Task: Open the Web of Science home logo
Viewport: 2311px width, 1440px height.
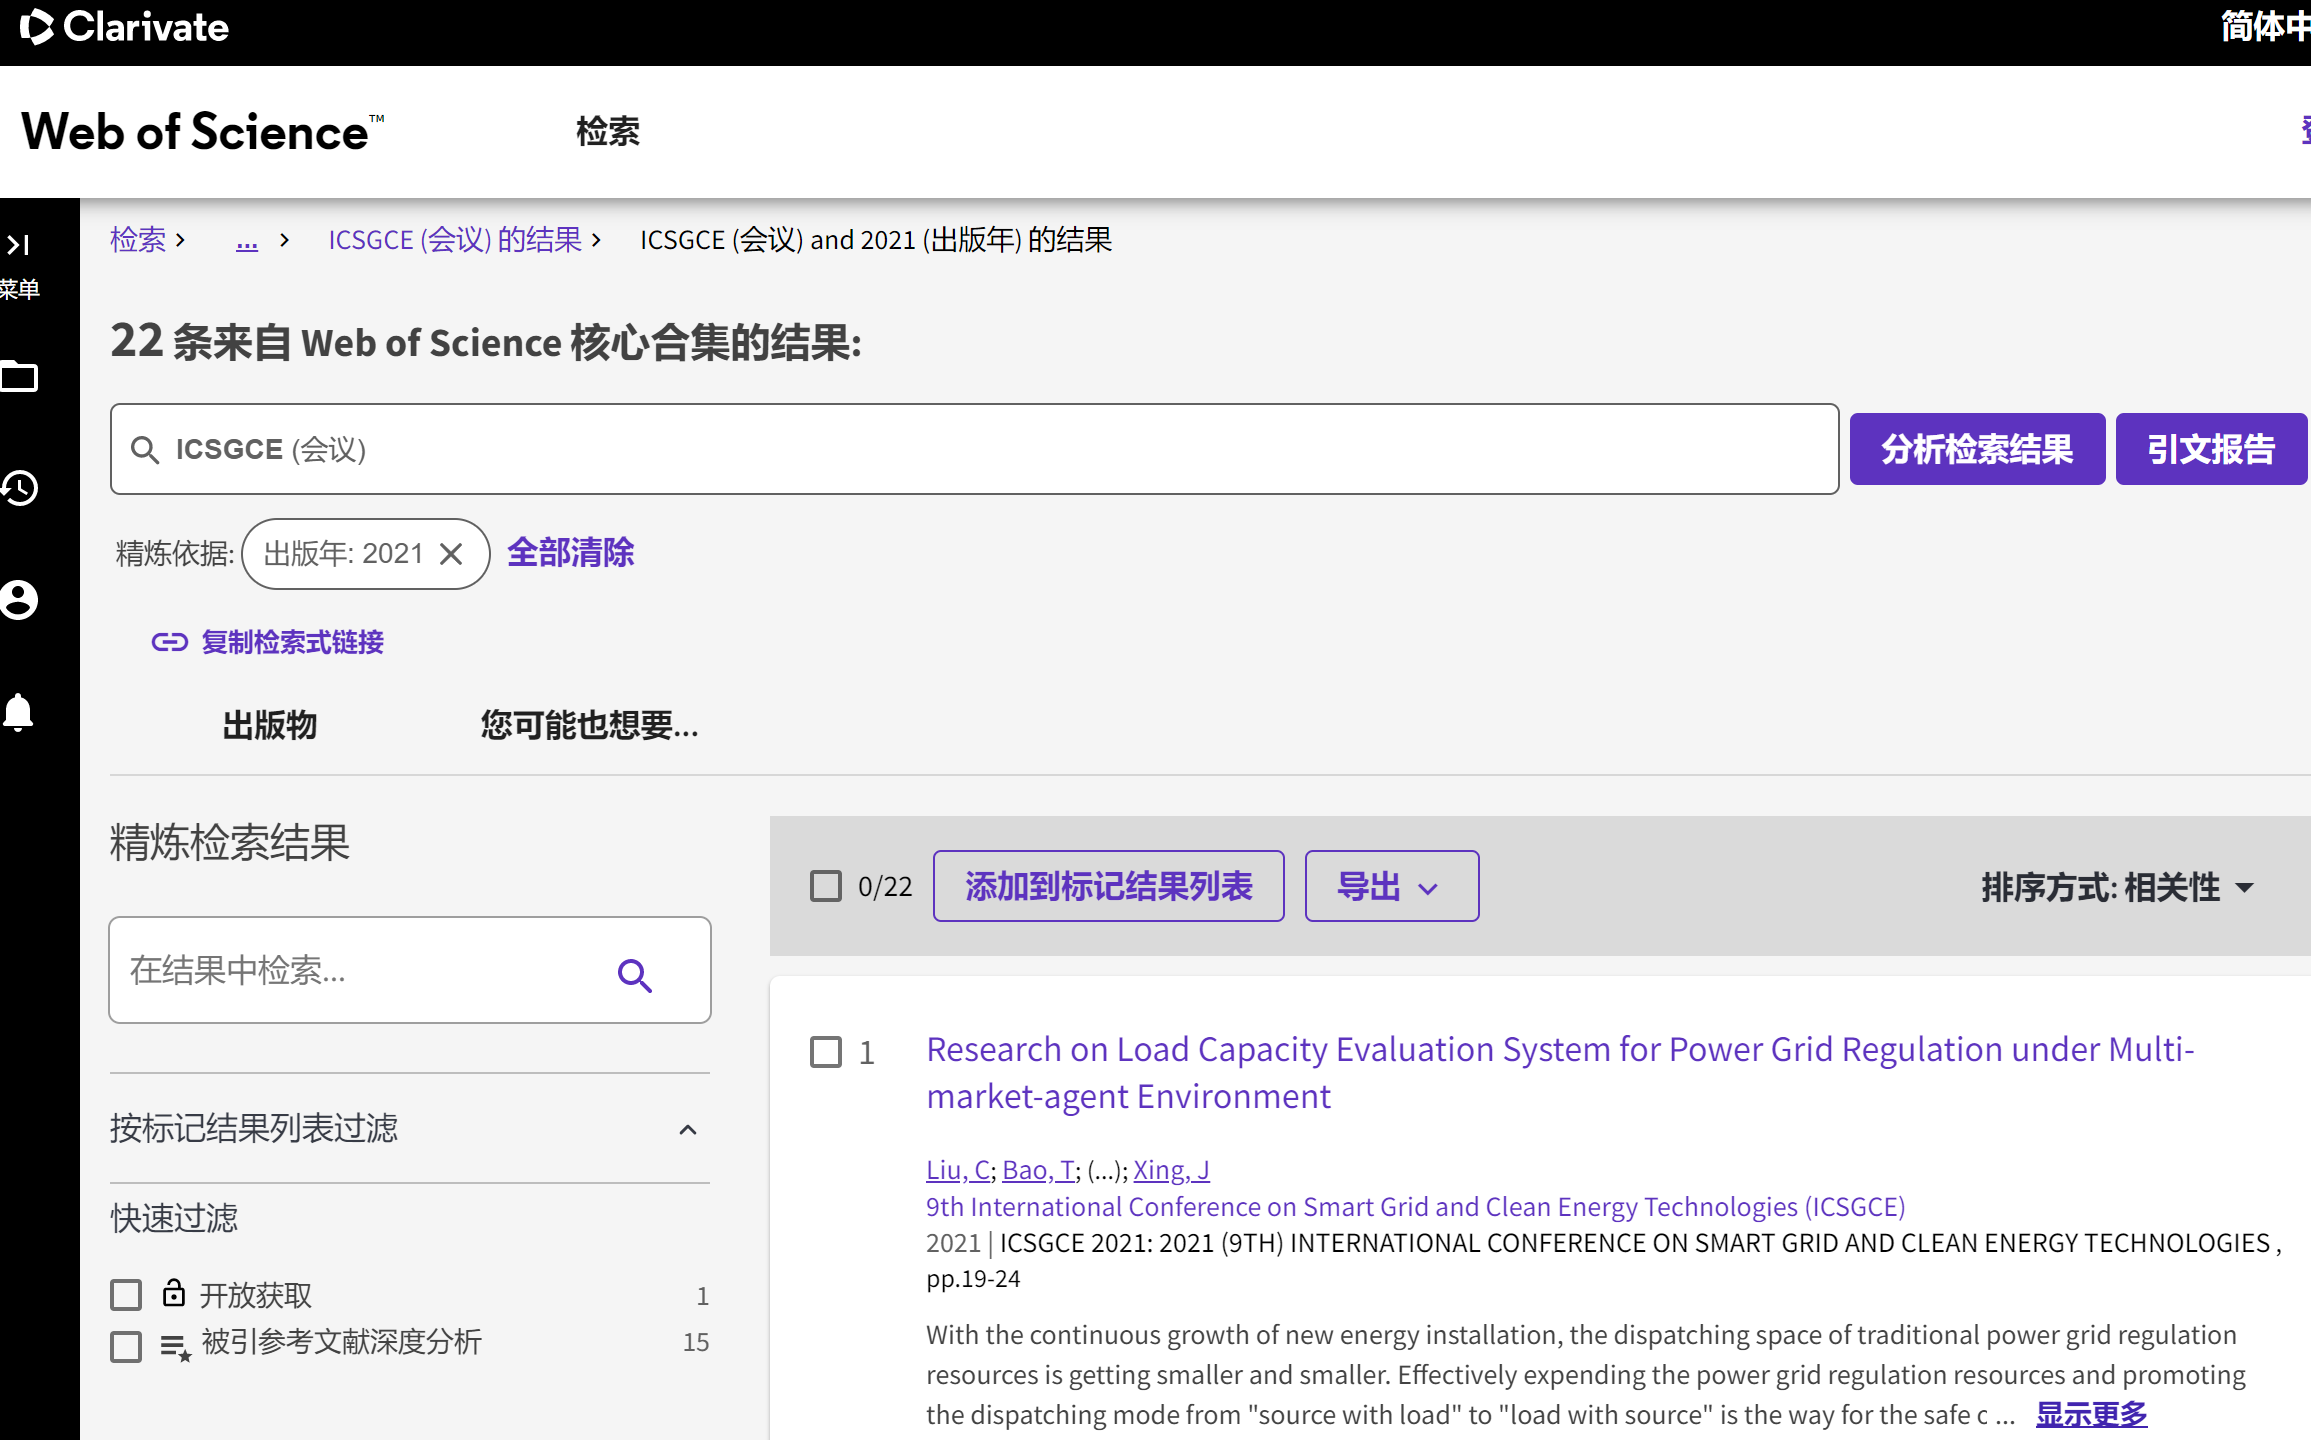Action: 203,132
